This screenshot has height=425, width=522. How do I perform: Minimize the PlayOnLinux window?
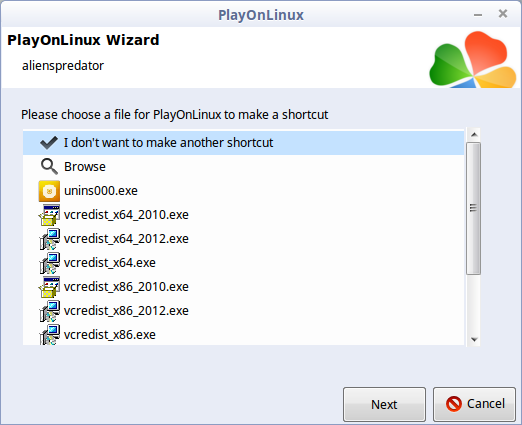(x=478, y=15)
